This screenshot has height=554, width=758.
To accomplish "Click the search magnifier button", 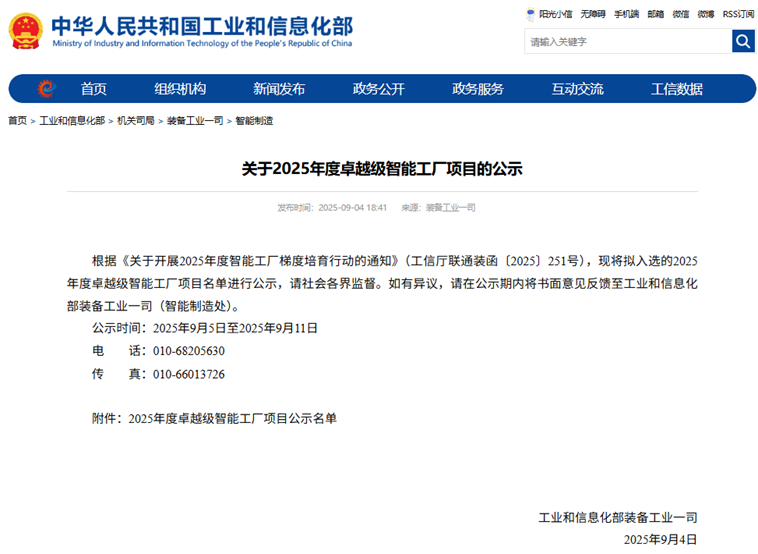I will [x=743, y=41].
